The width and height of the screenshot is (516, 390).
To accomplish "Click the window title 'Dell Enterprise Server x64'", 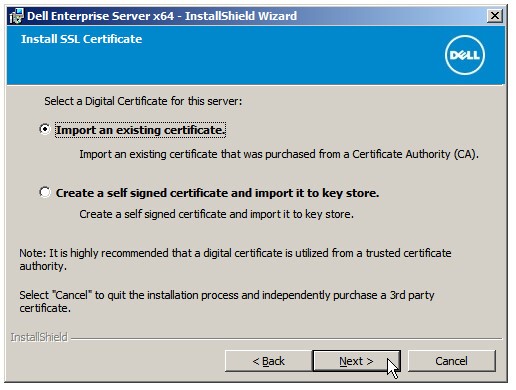I will 100,16.
